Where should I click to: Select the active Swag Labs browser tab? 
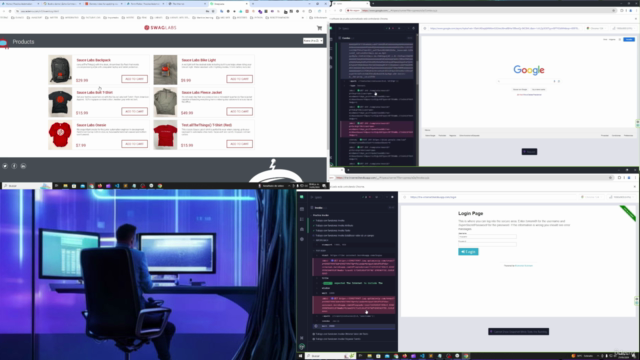coord(228,4)
